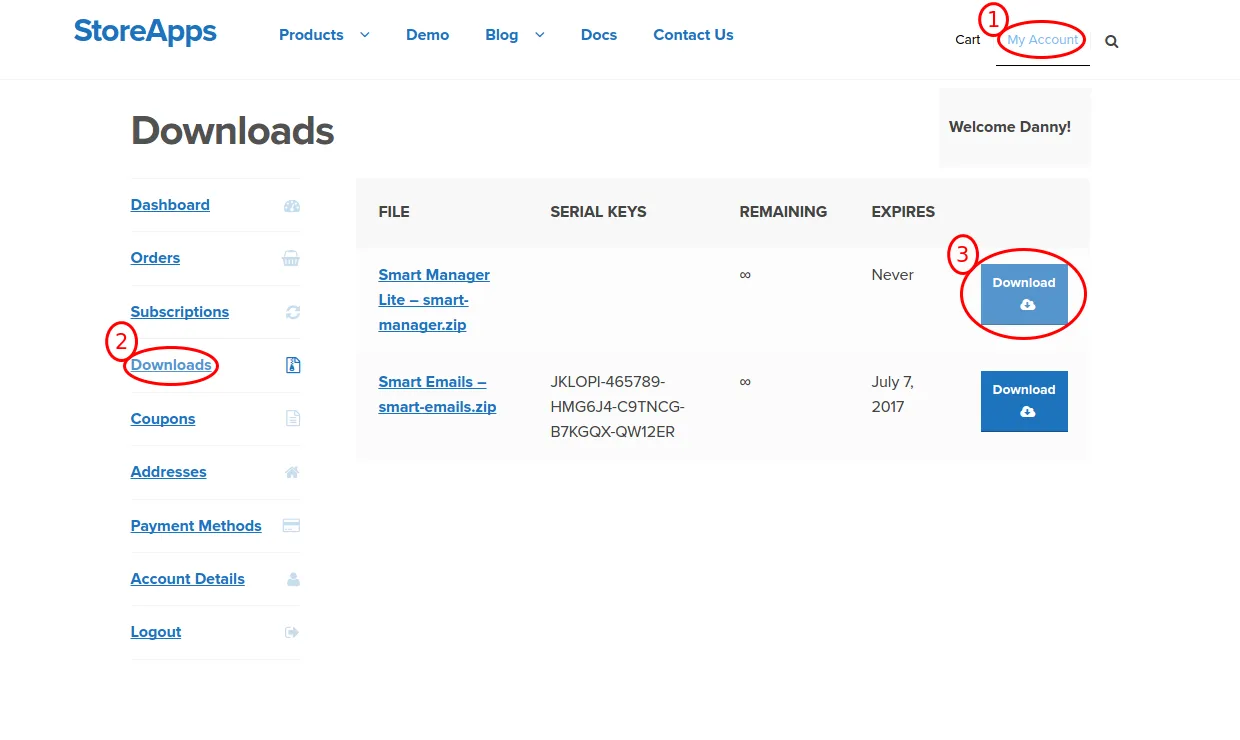
Task: Open the Products menu
Action: [311, 35]
